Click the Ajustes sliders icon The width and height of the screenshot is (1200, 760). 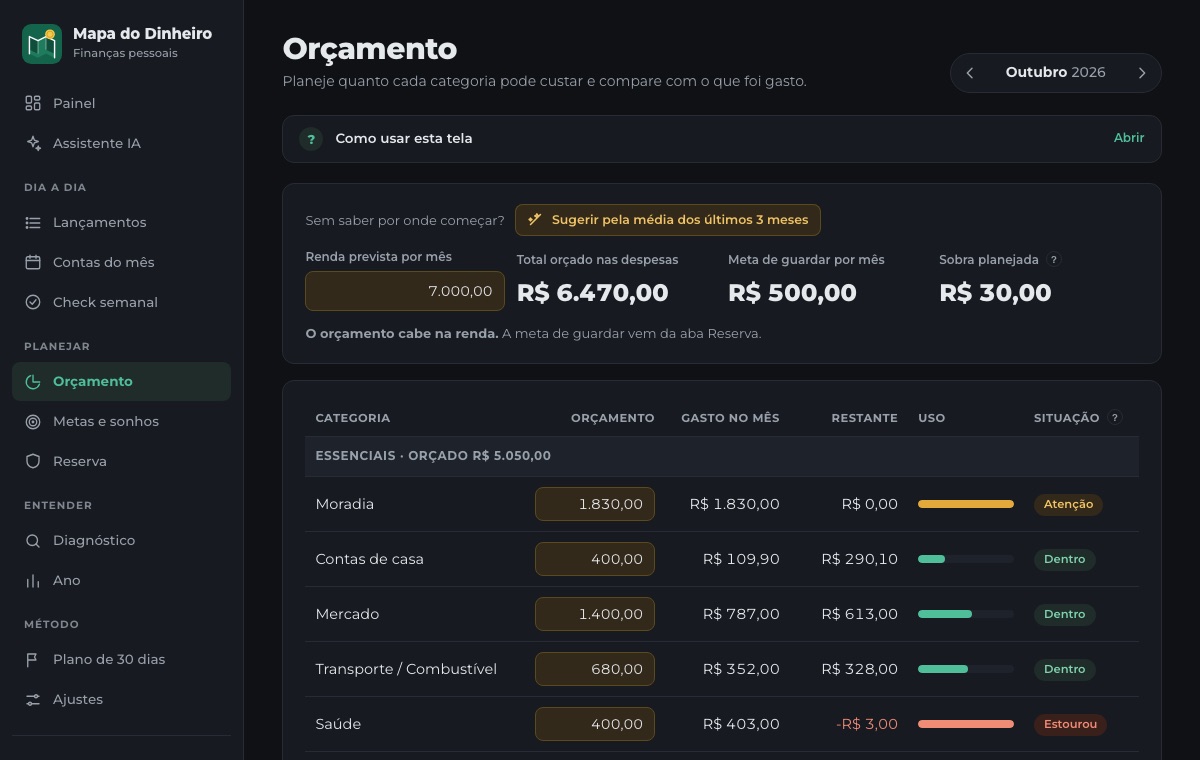click(33, 699)
